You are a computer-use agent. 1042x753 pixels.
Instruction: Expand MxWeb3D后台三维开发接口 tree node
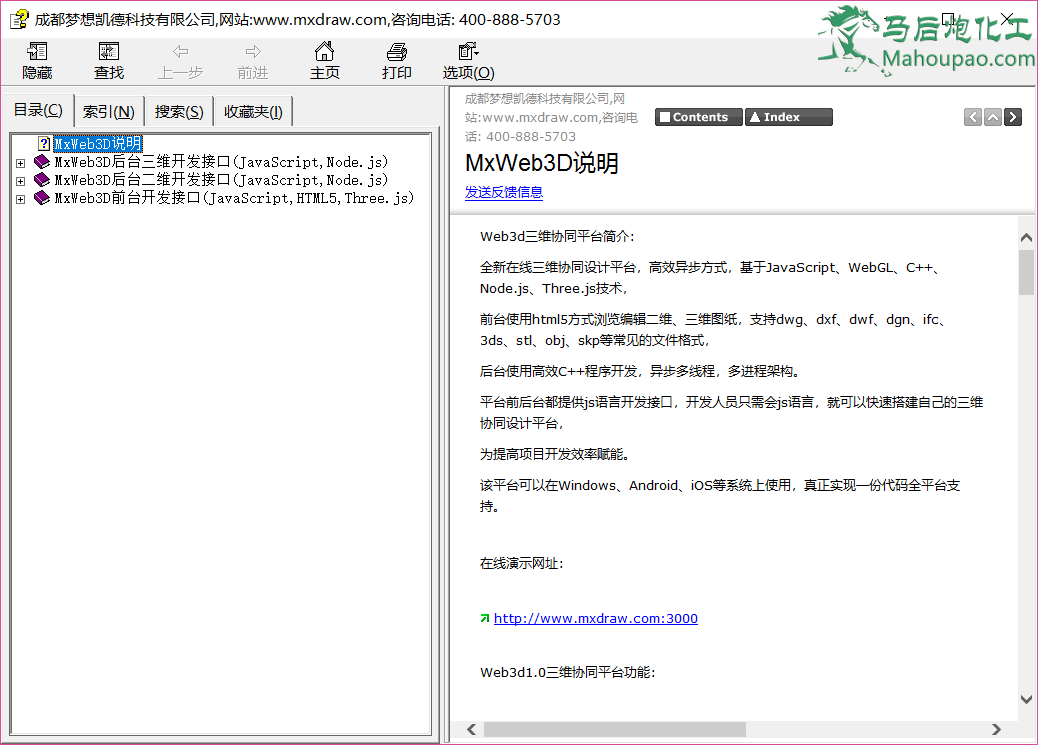coord(20,162)
